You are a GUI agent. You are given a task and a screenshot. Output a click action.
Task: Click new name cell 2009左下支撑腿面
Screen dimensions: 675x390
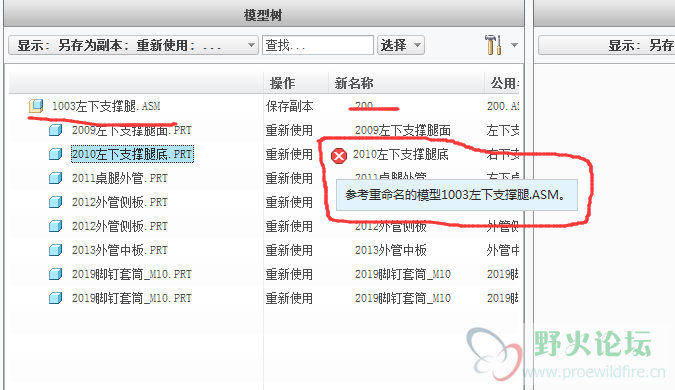[403, 130]
